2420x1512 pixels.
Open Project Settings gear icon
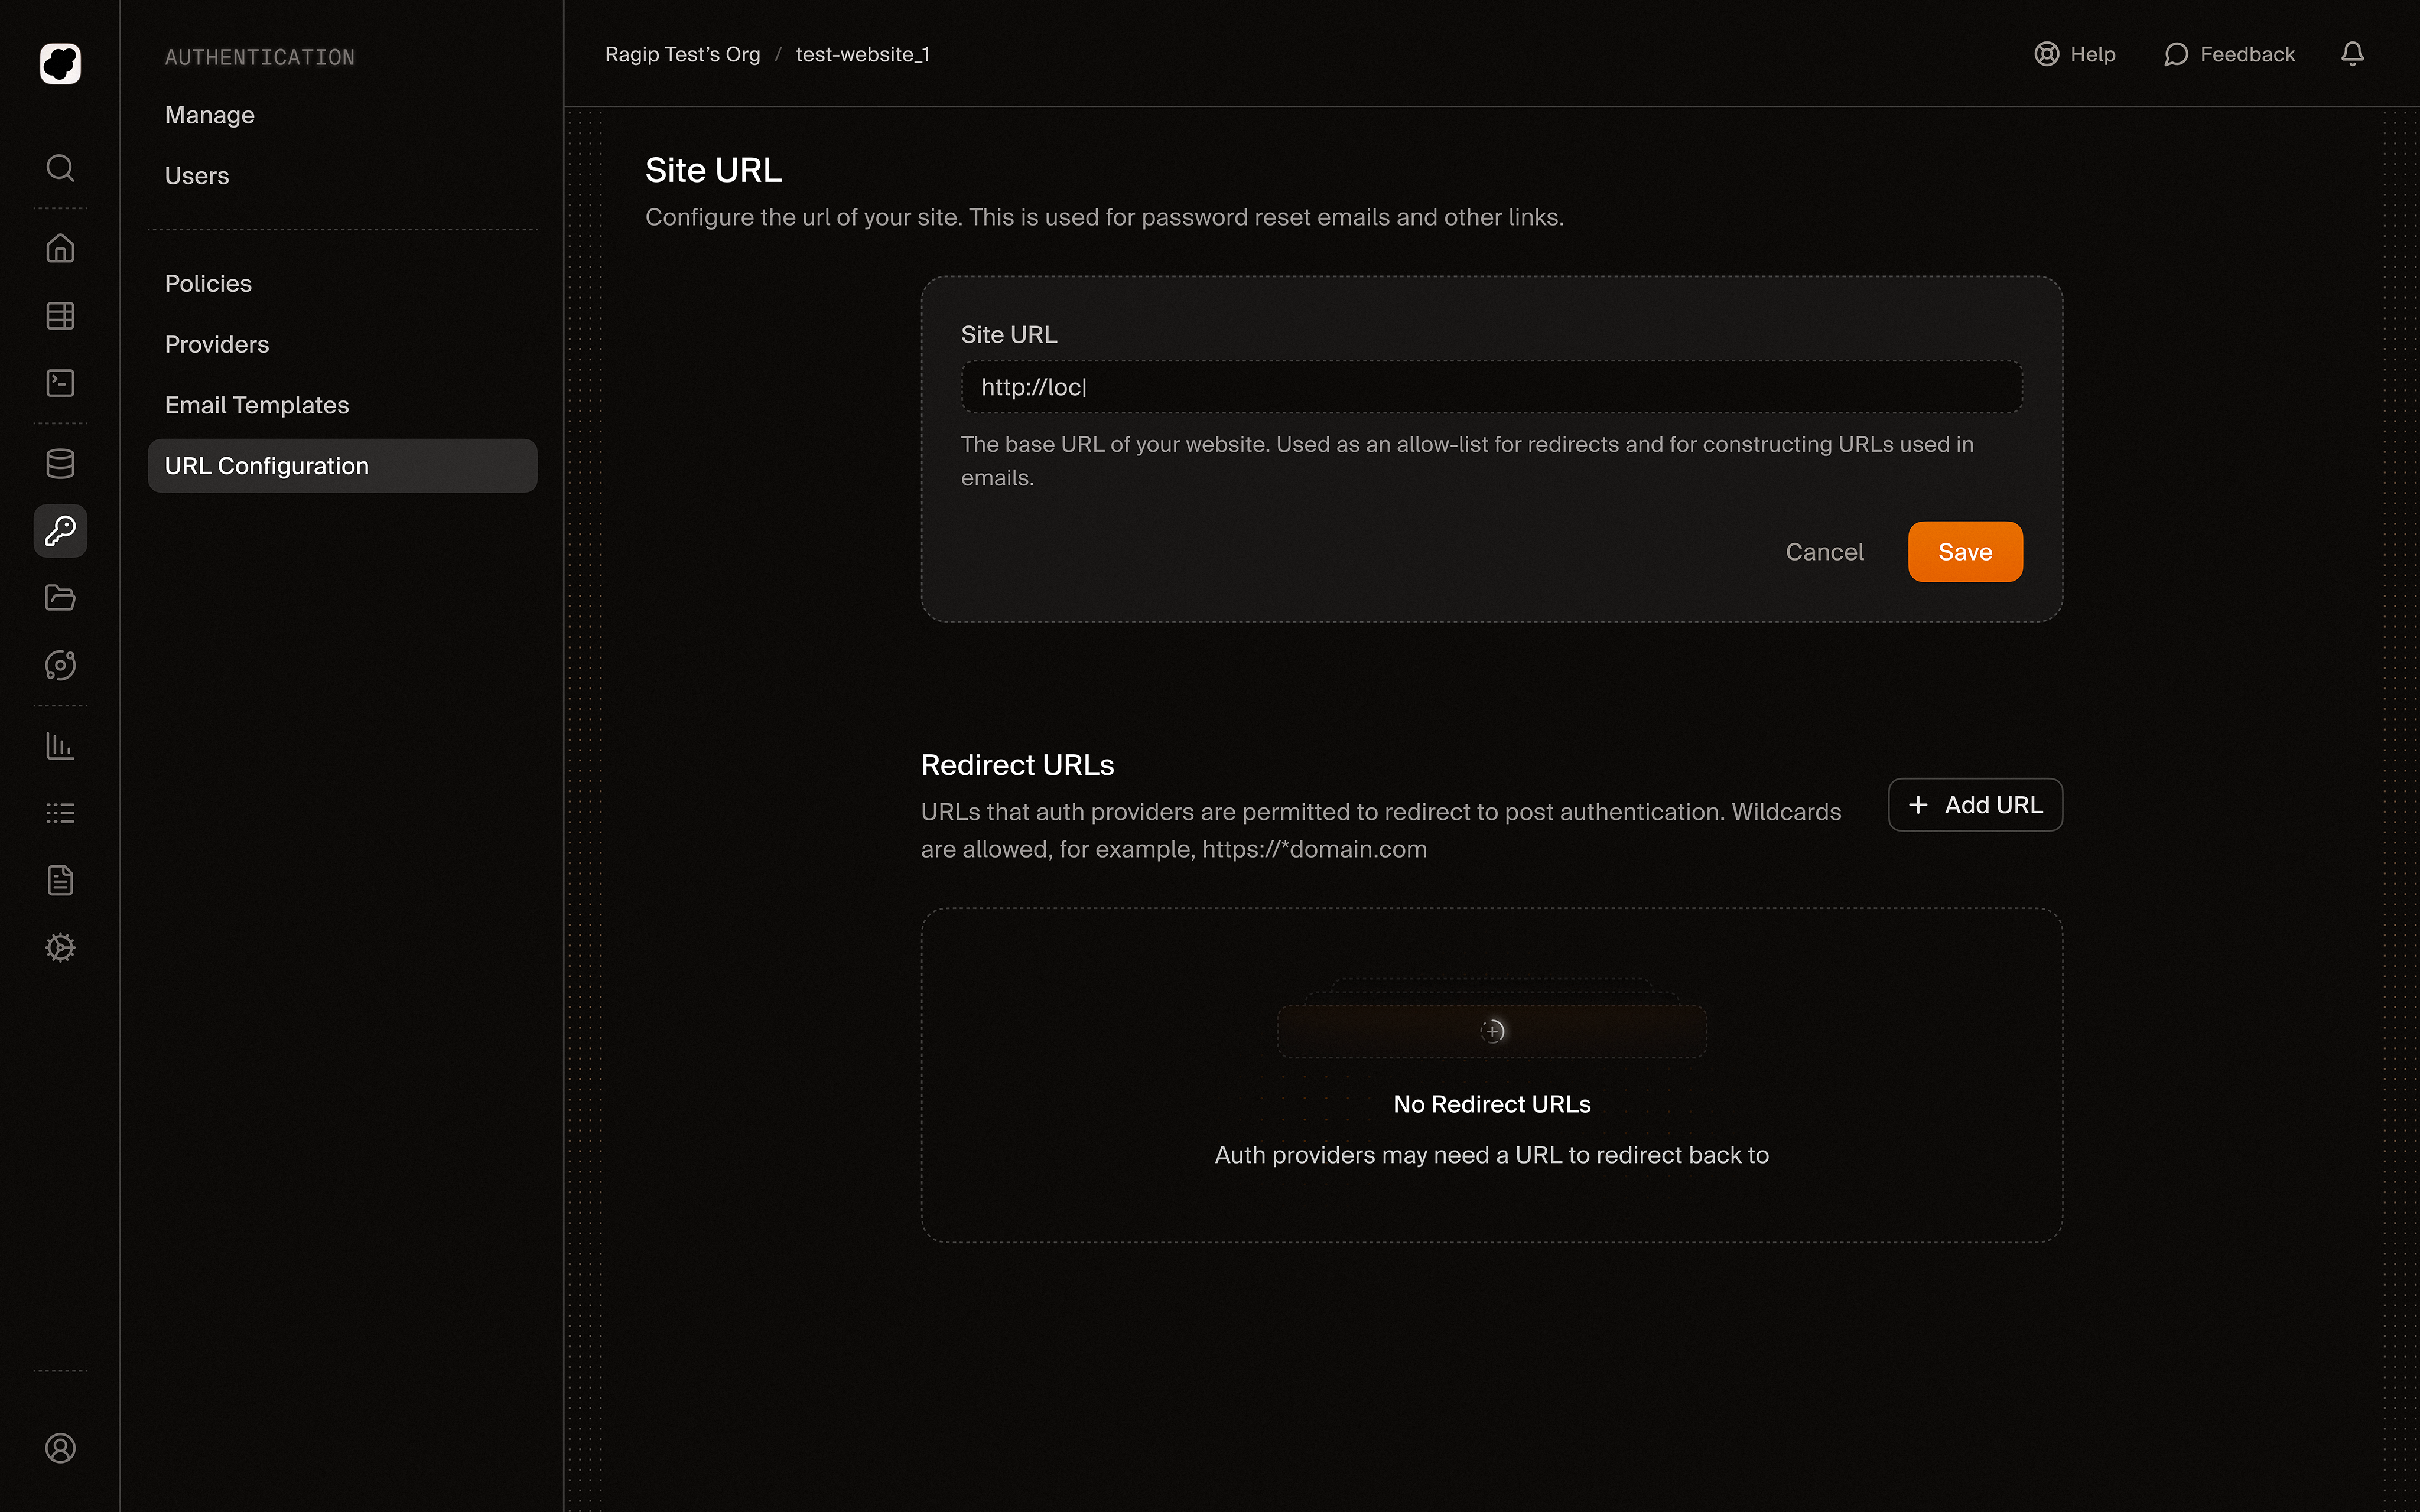pos(60,947)
